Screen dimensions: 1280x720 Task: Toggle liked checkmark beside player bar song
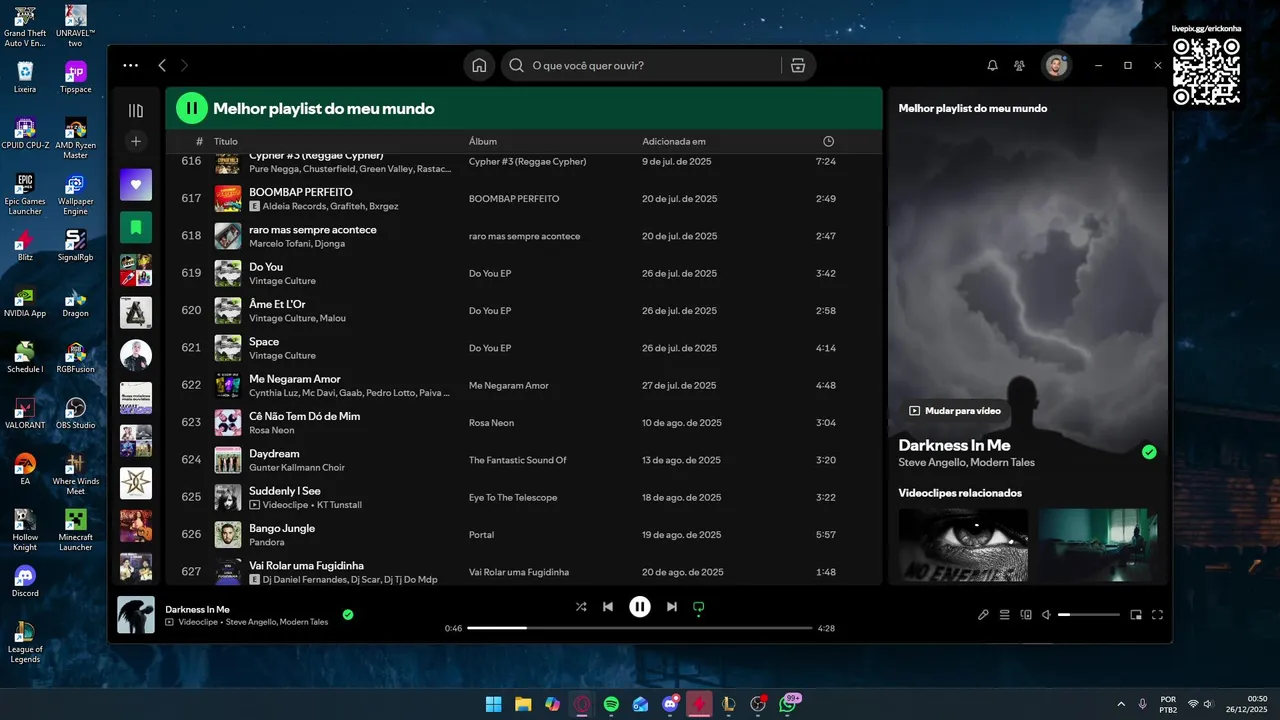click(x=348, y=614)
